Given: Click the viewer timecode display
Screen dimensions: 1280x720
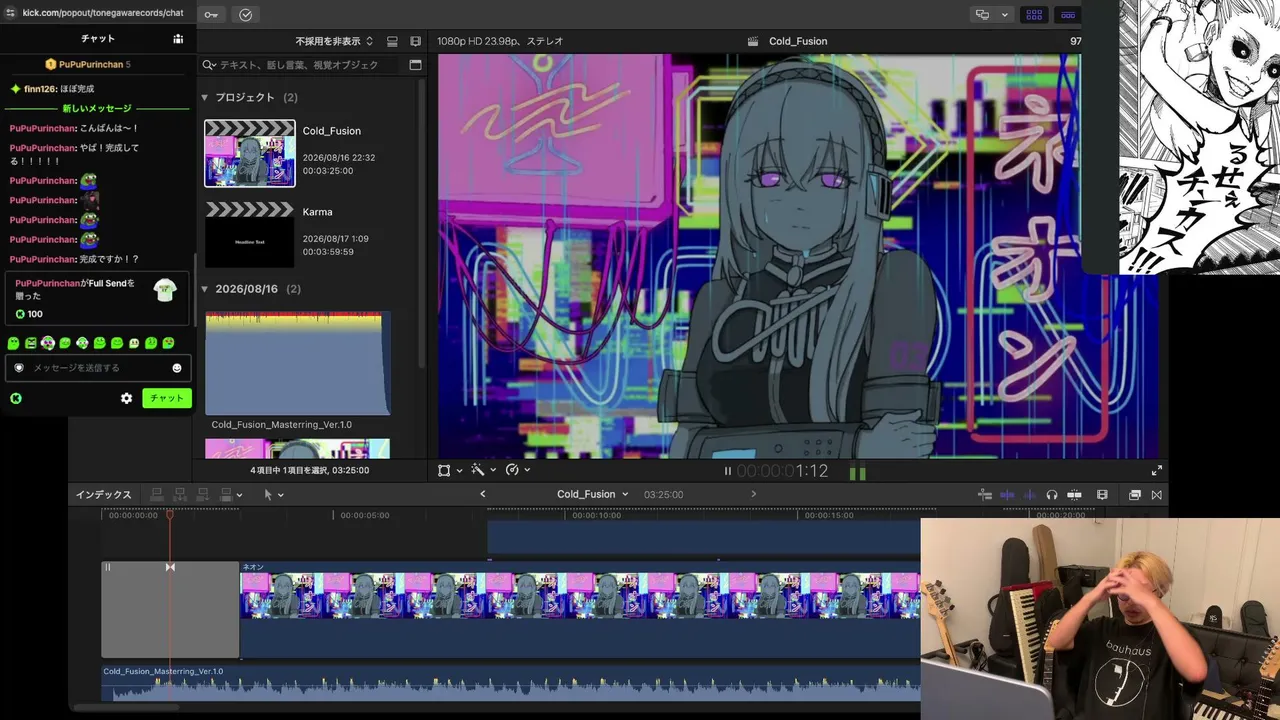Looking at the screenshot, I should tap(783, 471).
